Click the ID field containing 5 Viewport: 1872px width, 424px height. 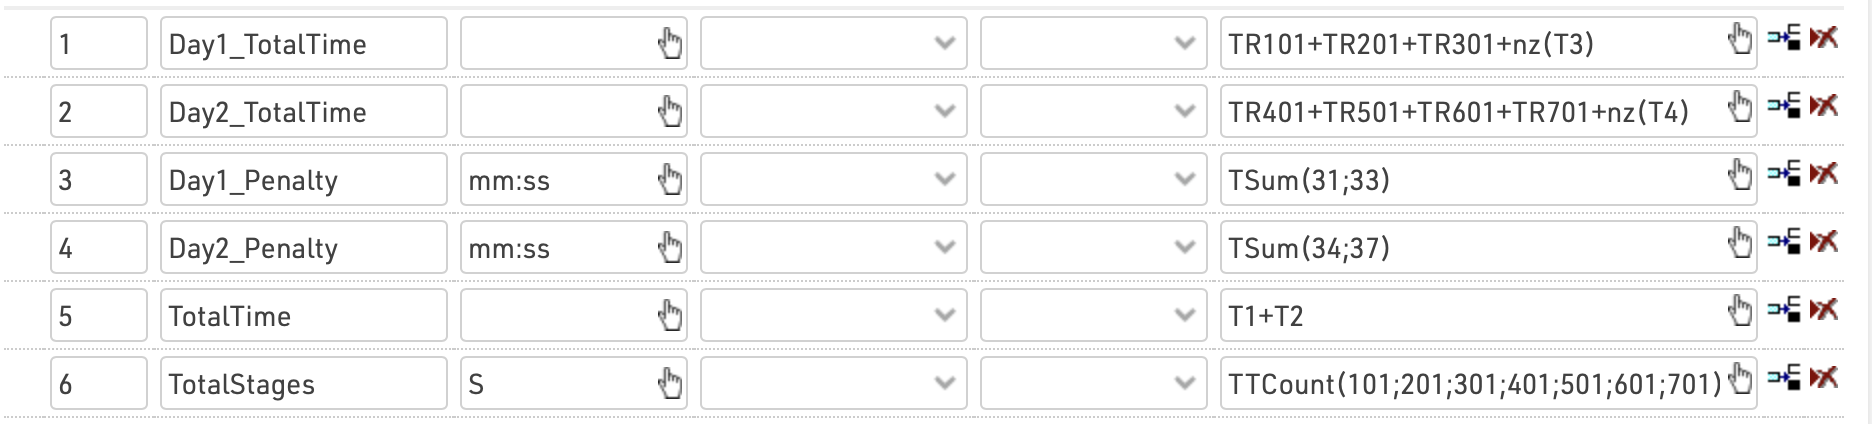[98, 315]
